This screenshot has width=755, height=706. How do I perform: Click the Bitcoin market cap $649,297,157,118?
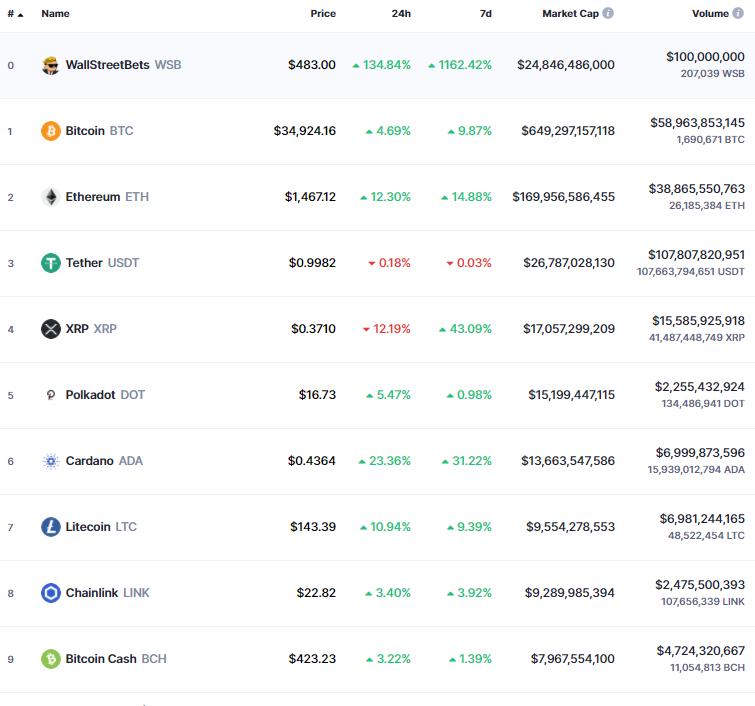(x=568, y=131)
